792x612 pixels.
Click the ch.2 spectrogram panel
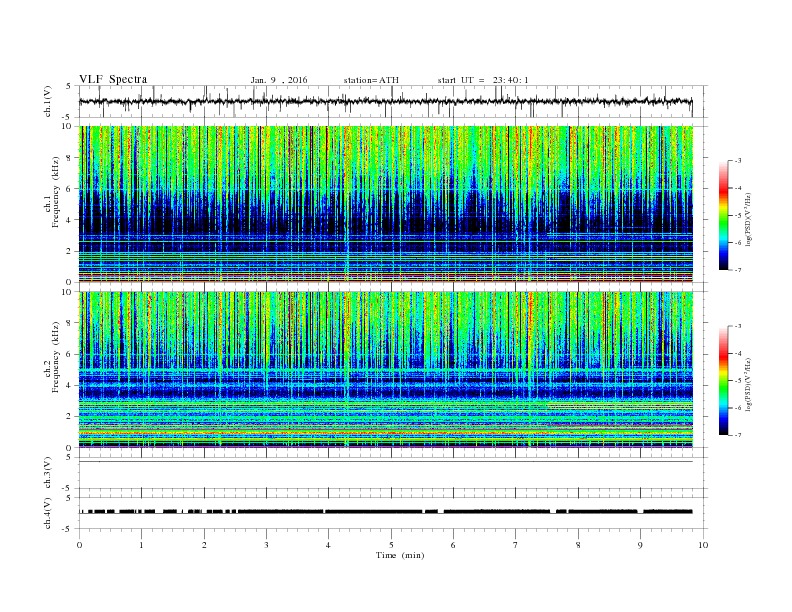coord(386,370)
